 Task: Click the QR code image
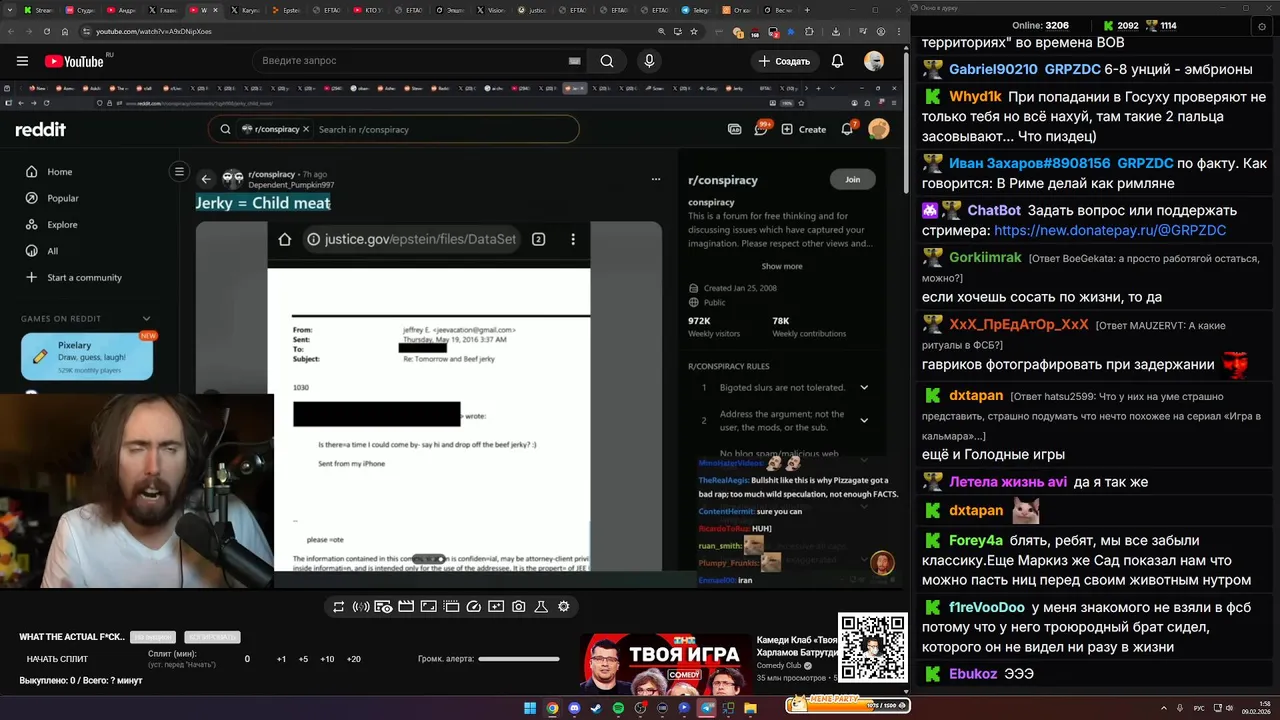872,648
